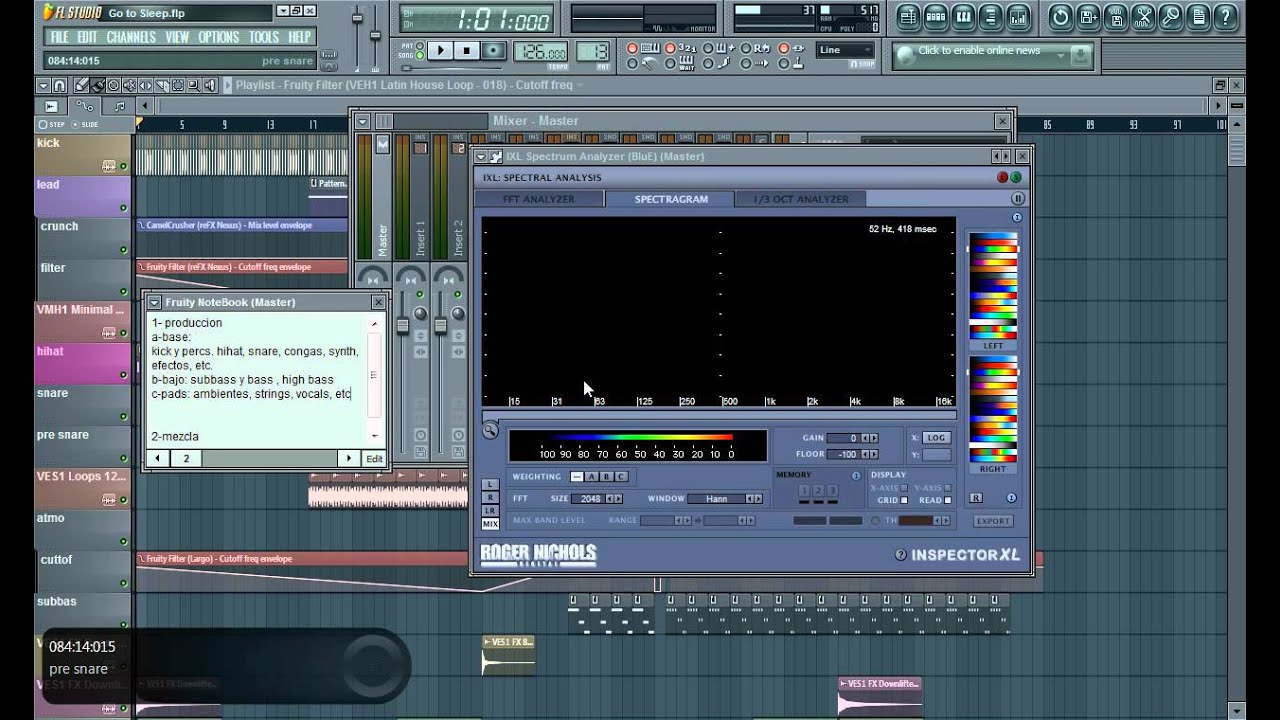Open the mixer window icon
The height and width of the screenshot is (720, 1280).
pos(1018,17)
